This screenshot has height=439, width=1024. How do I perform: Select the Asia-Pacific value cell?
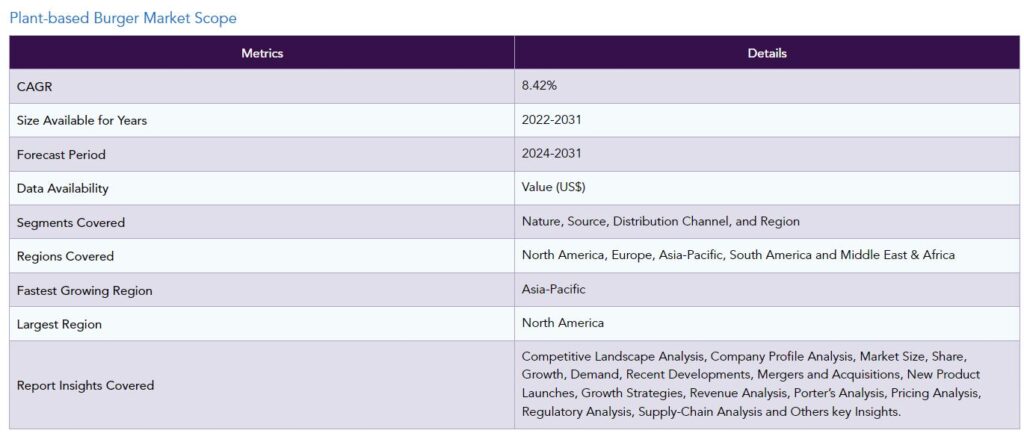pyautogui.click(x=767, y=289)
